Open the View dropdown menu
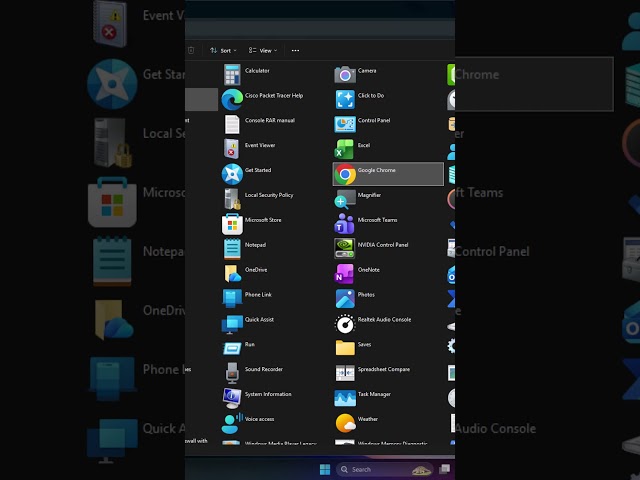Image resolution: width=640 pixels, height=480 pixels. coord(263,51)
